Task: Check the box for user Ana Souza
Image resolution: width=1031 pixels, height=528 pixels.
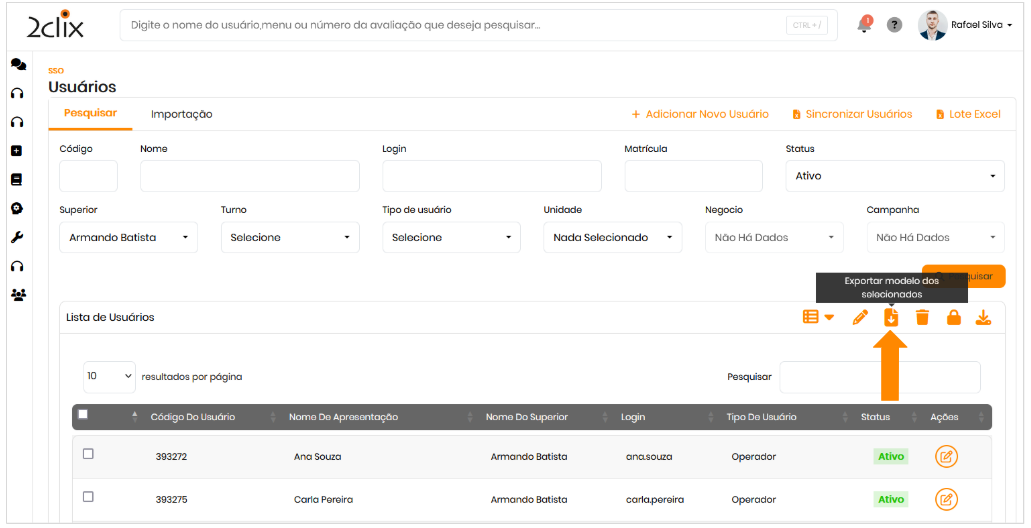Action: (x=88, y=454)
